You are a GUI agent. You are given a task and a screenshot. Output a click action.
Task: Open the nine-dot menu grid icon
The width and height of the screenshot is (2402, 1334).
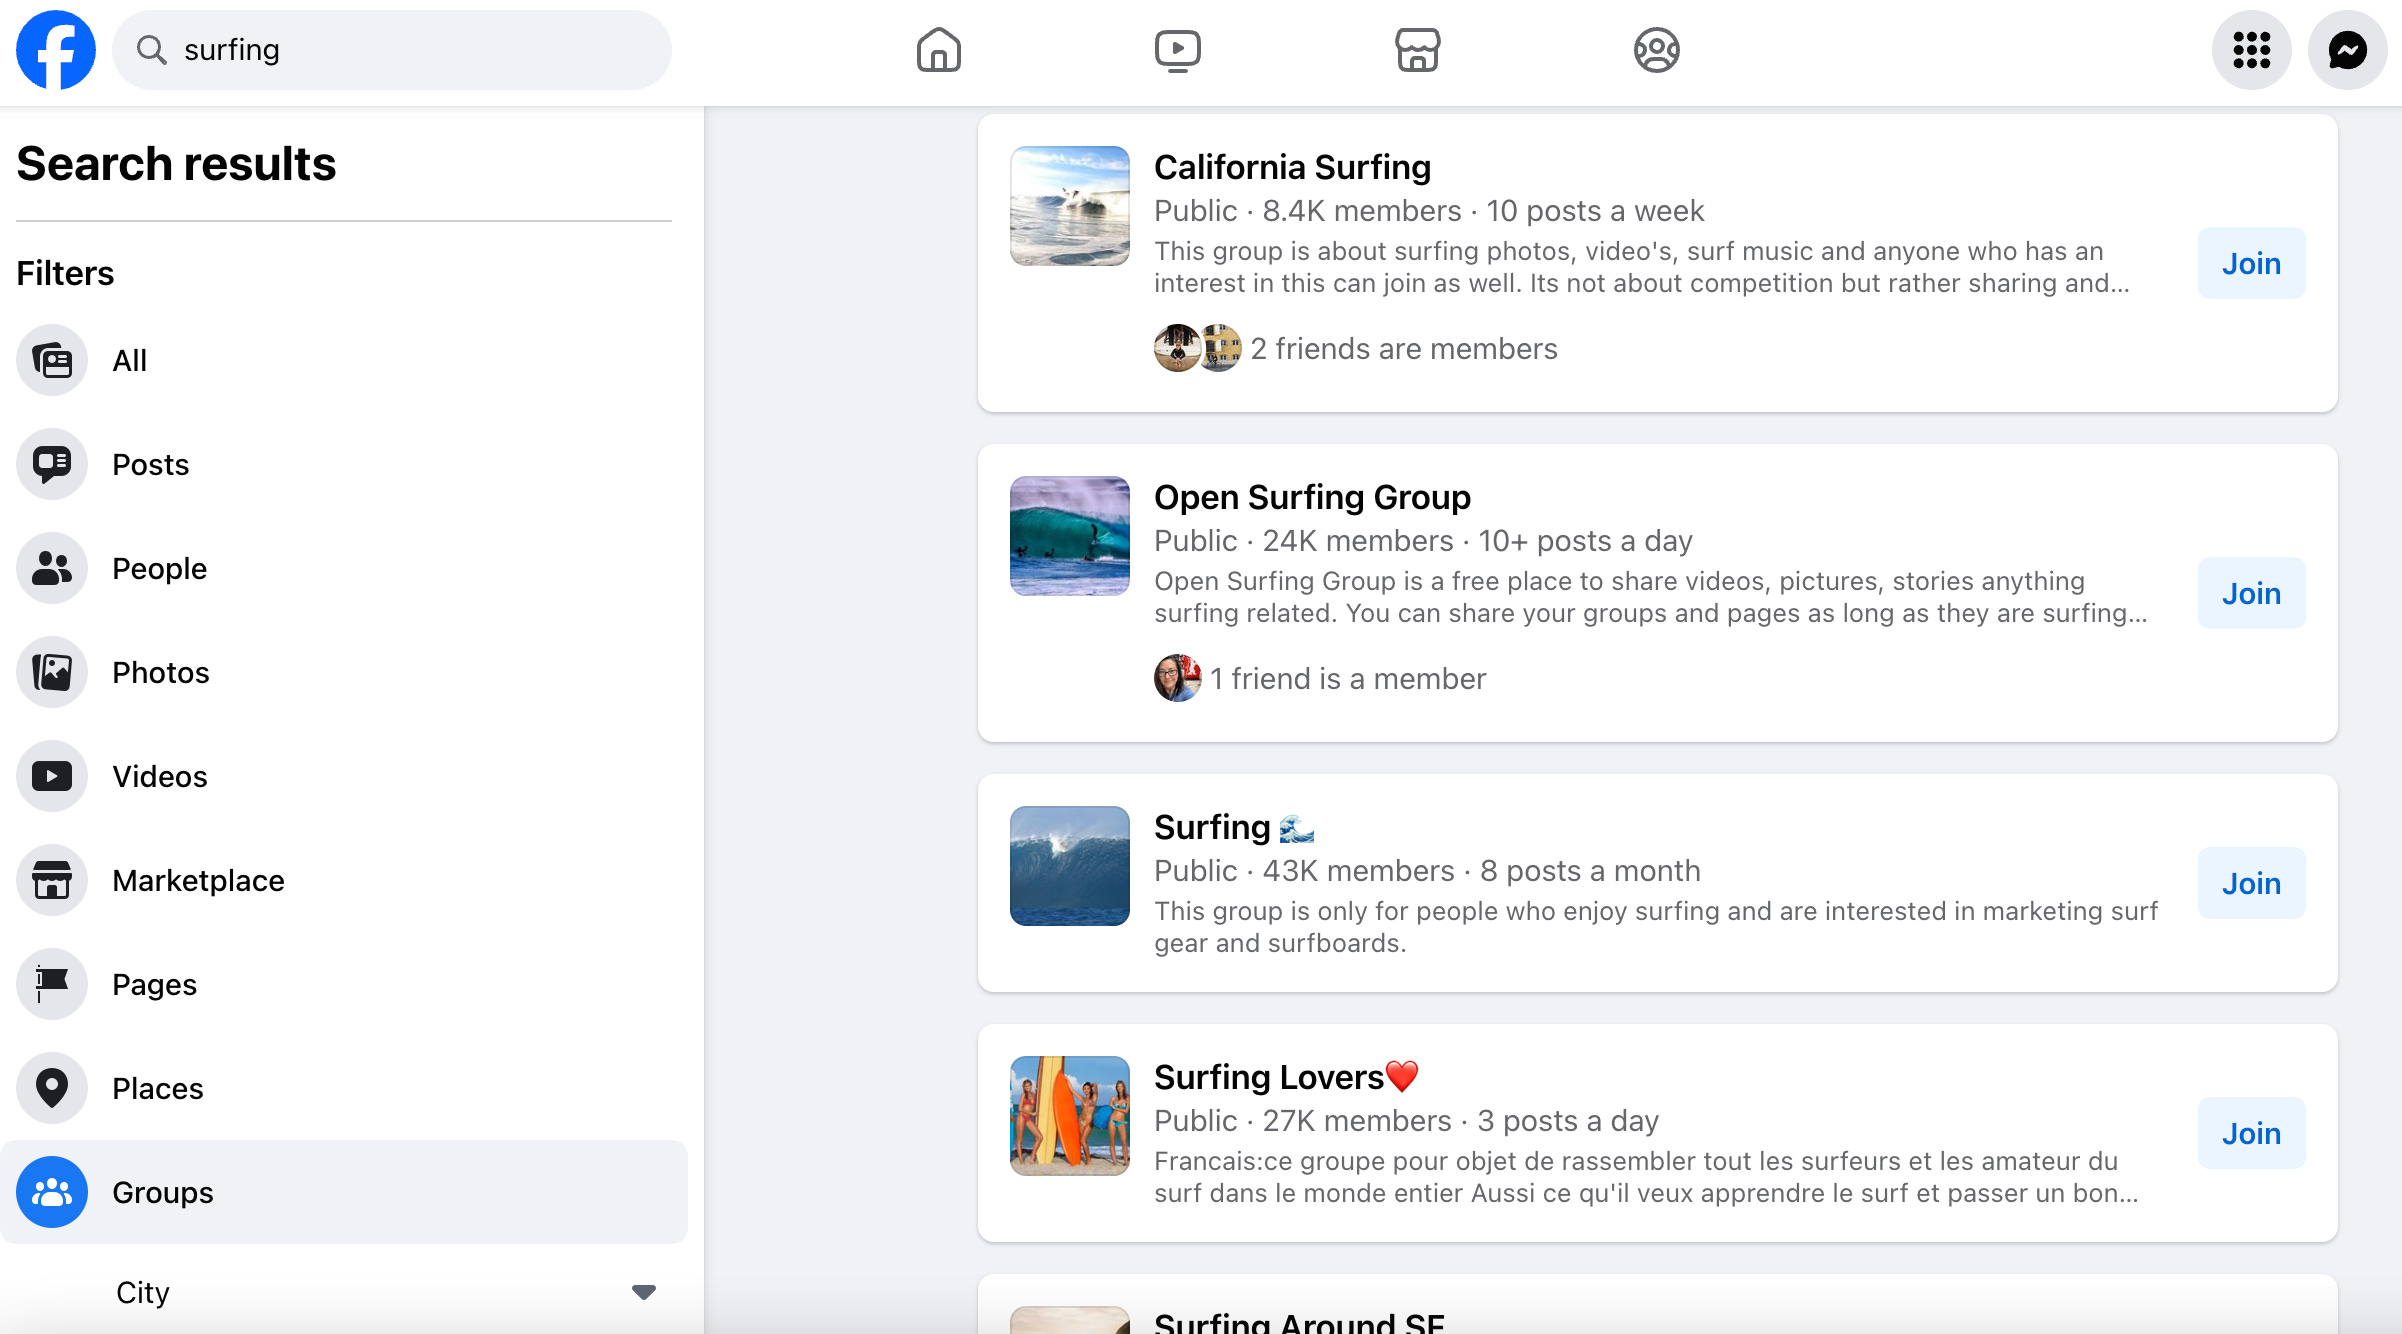tap(2251, 50)
